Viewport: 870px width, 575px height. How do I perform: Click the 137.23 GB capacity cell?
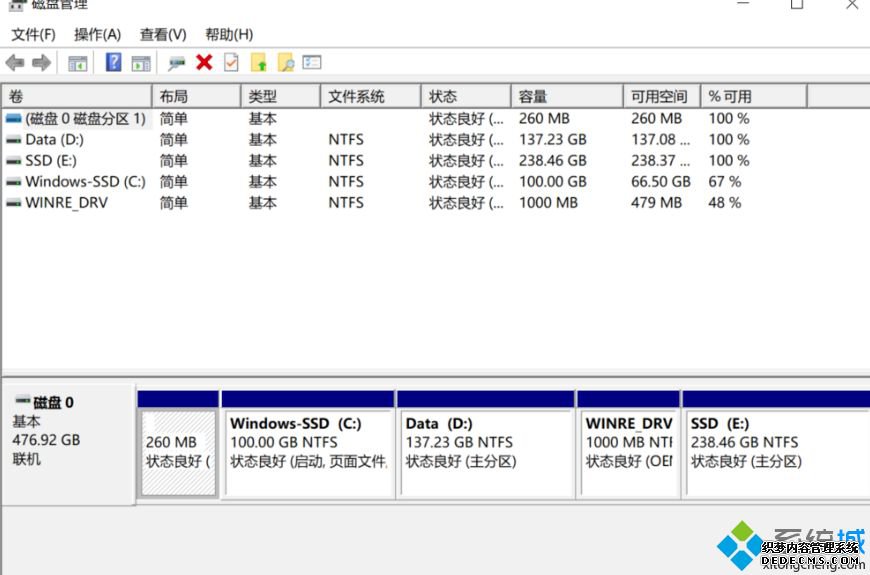[x=553, y=140]
